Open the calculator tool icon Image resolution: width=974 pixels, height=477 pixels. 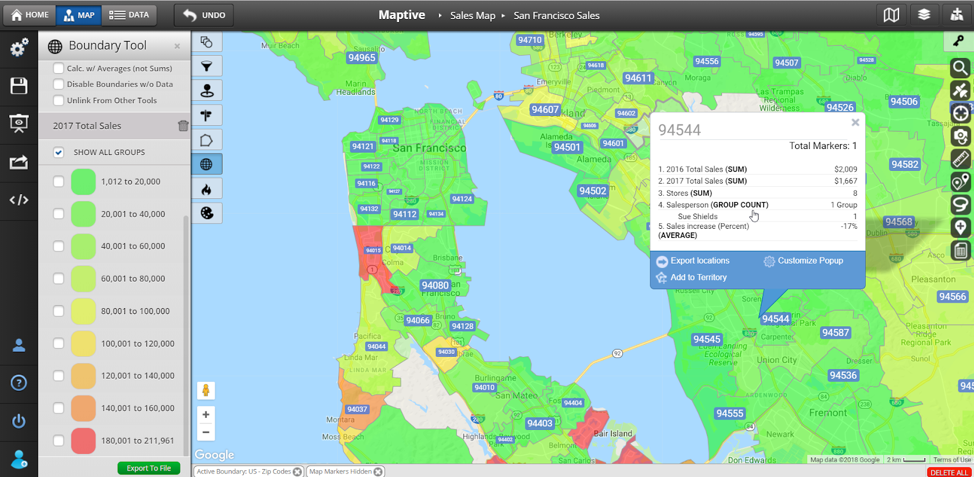click(x=961, y=250)
